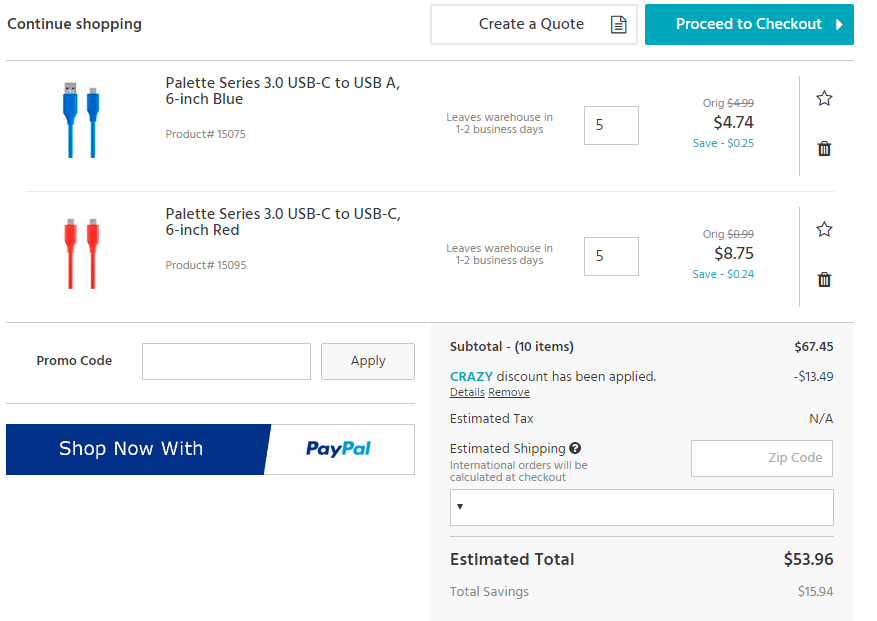Open the Estimated Shipping help tooltip
877x621 pixels.
(x=575, y=448)
